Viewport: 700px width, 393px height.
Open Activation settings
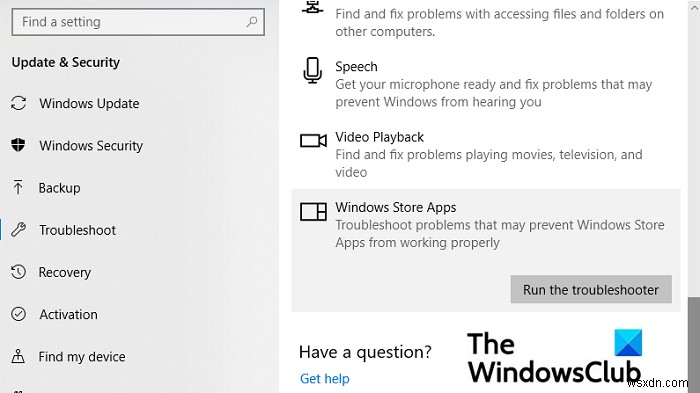pyautogui.click(x=68, y=314)
